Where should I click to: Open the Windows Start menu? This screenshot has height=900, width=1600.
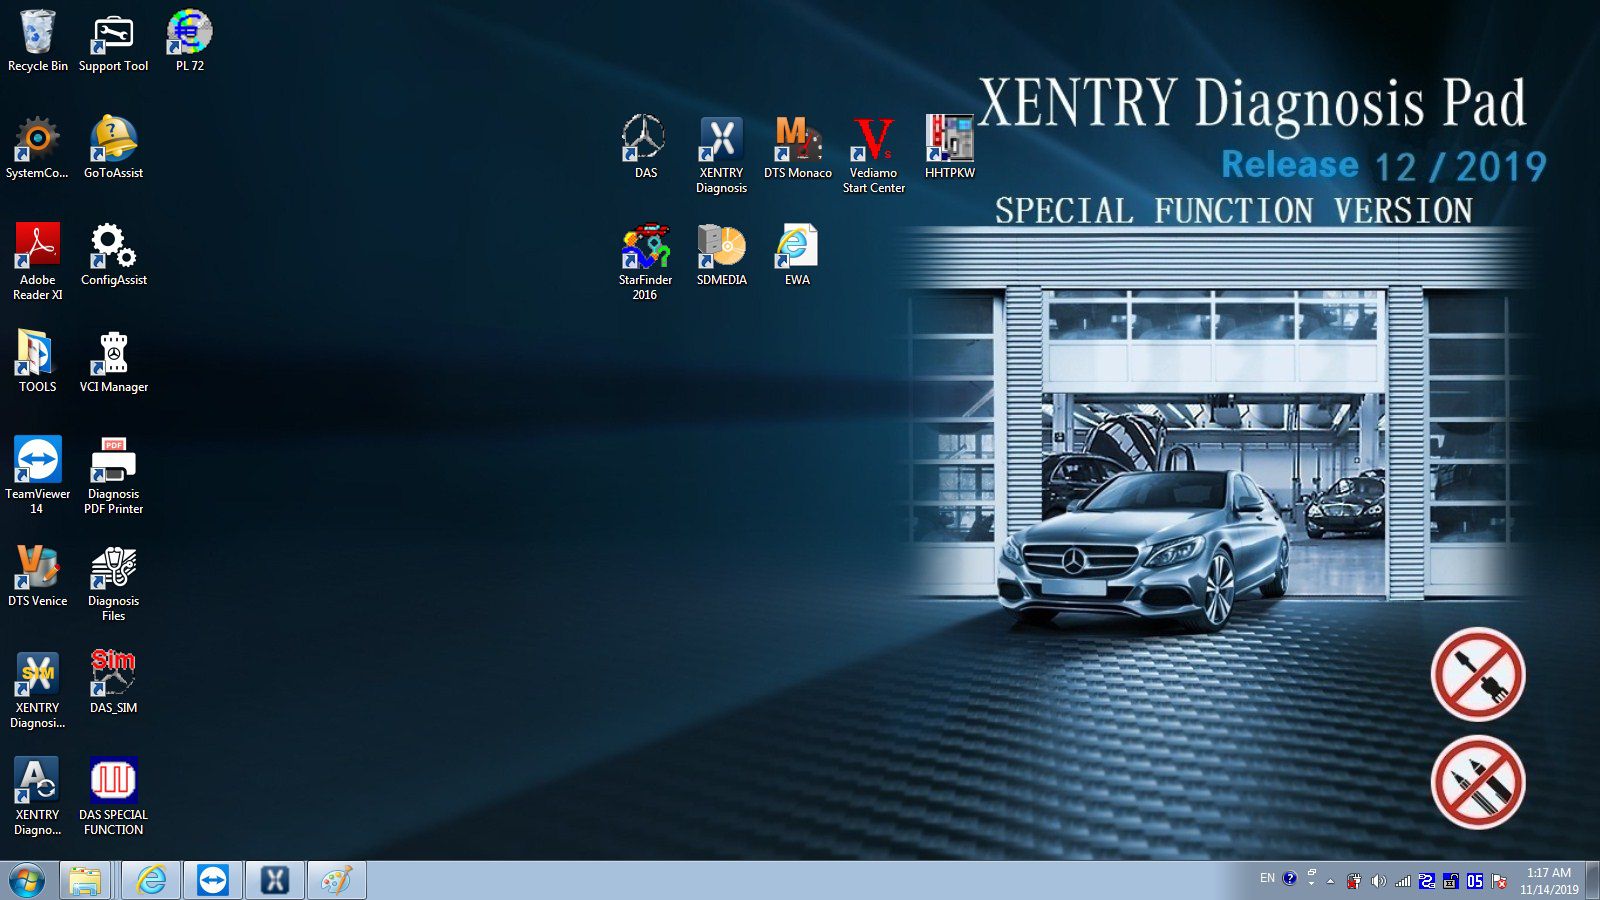click(27, 880)
